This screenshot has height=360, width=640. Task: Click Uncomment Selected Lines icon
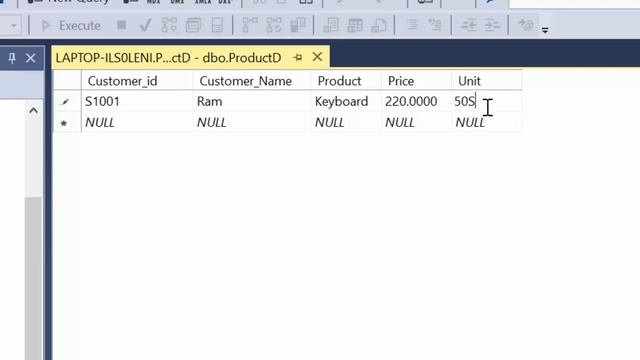(x=435, y=25)
